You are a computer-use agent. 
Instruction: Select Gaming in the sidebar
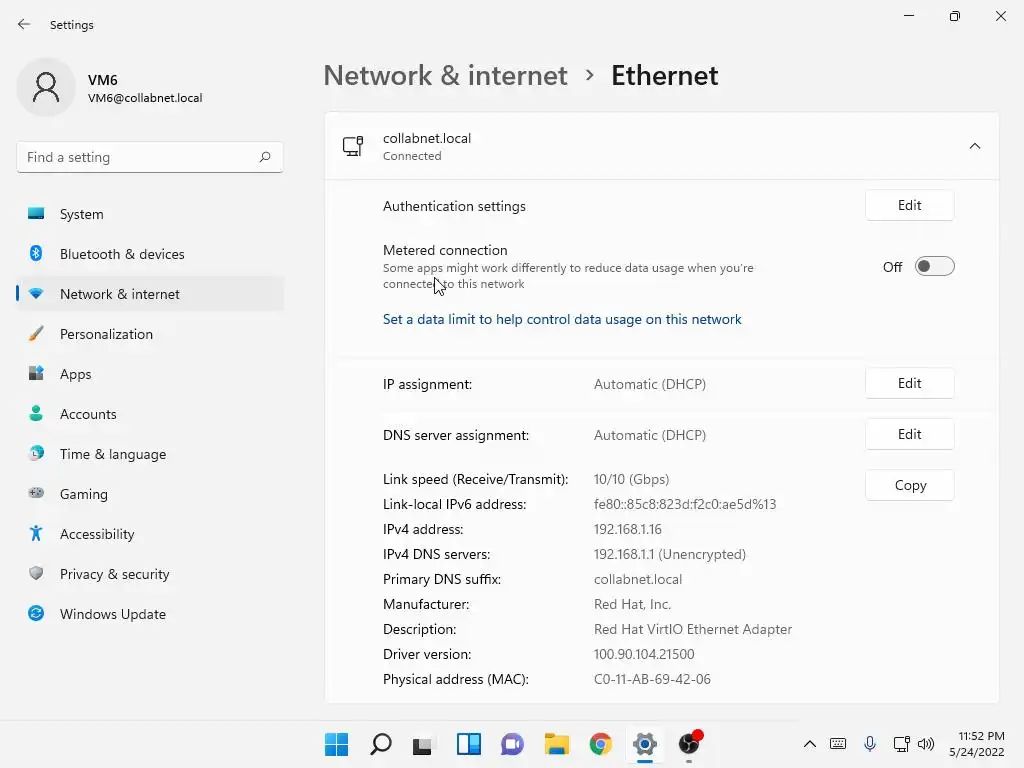tap(84, 494)
